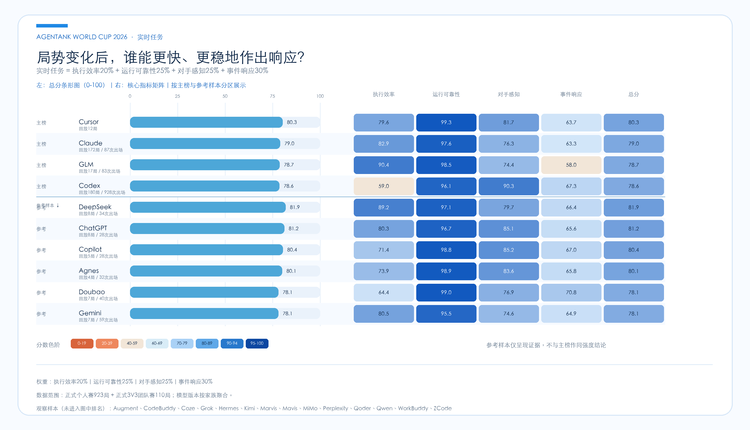Click the 40-59 score legend swatch

(x=132, y=343)
